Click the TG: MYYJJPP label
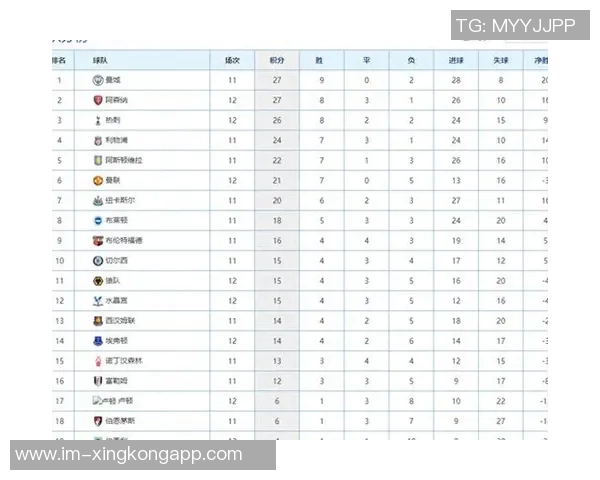Image resolution: width=600 pixels, height=480 pixels. pos(515,26)
